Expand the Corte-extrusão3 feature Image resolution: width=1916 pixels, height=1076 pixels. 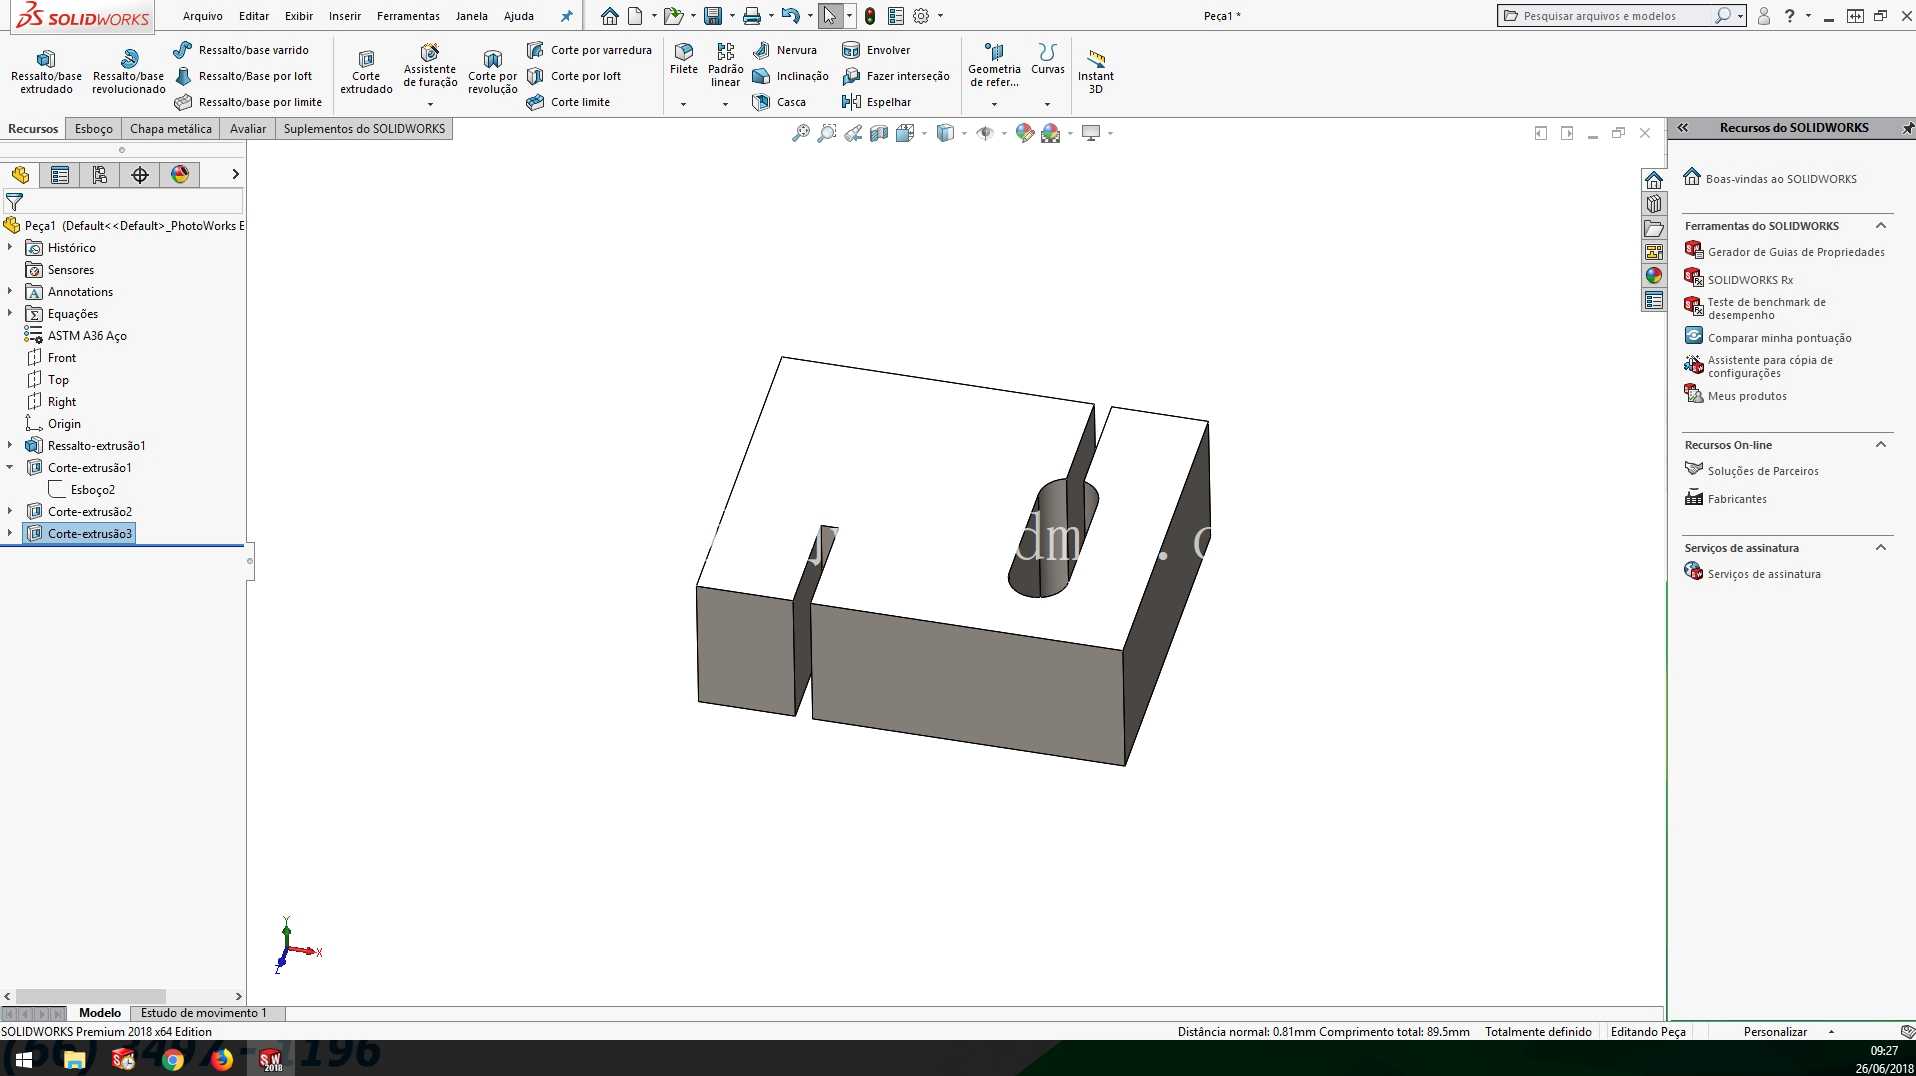(10, 533)
